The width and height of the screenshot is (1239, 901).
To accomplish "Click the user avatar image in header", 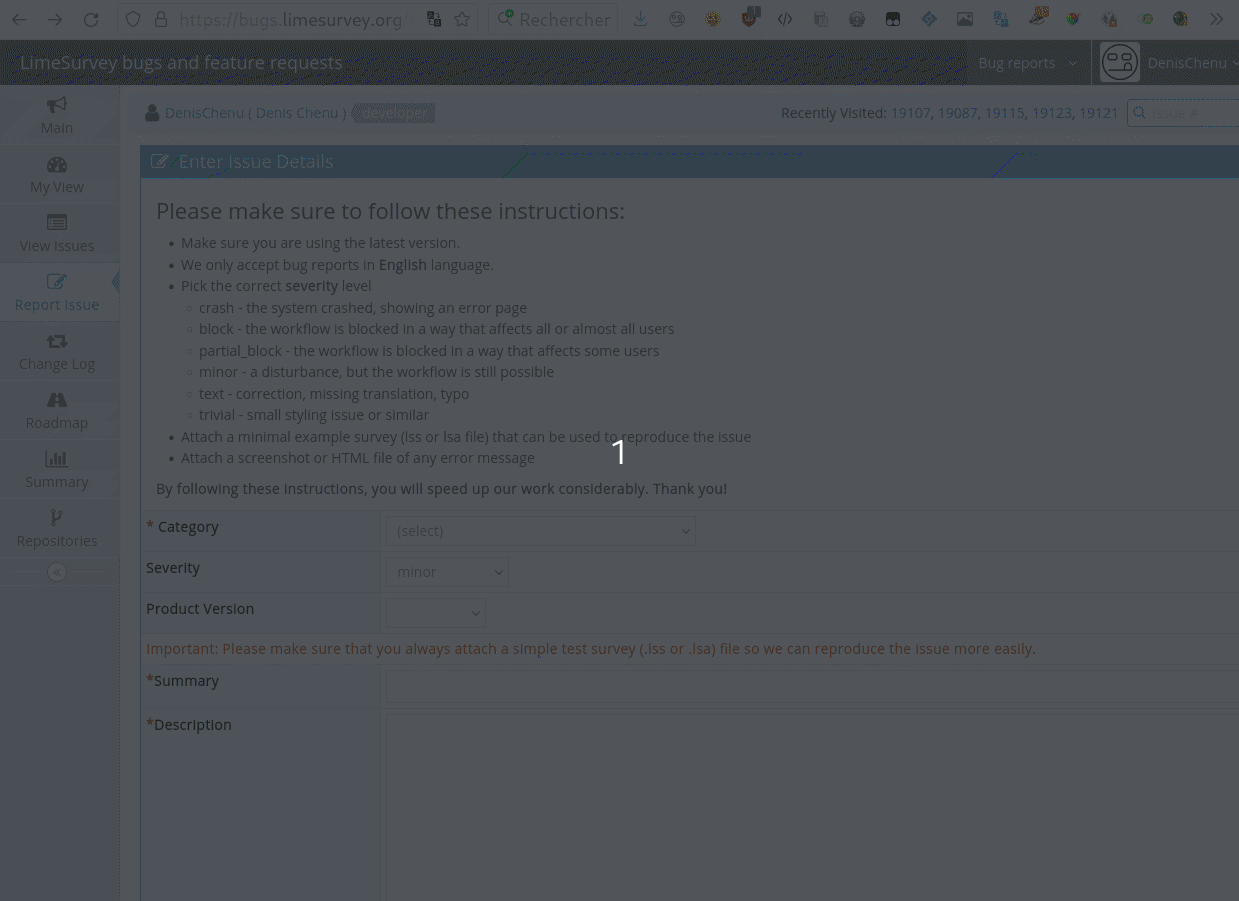I will pos(1119,62).
